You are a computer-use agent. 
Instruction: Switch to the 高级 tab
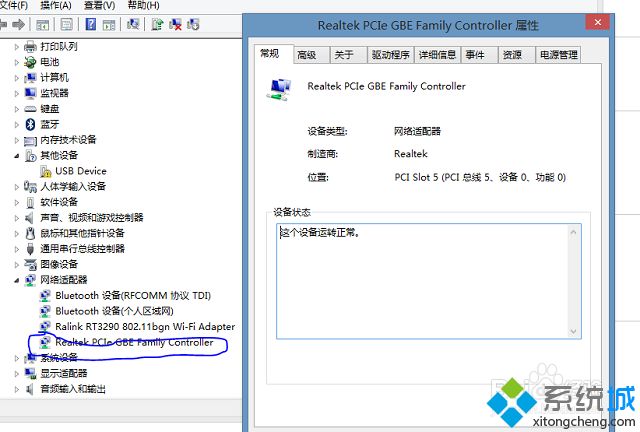(x=311, y=55)
